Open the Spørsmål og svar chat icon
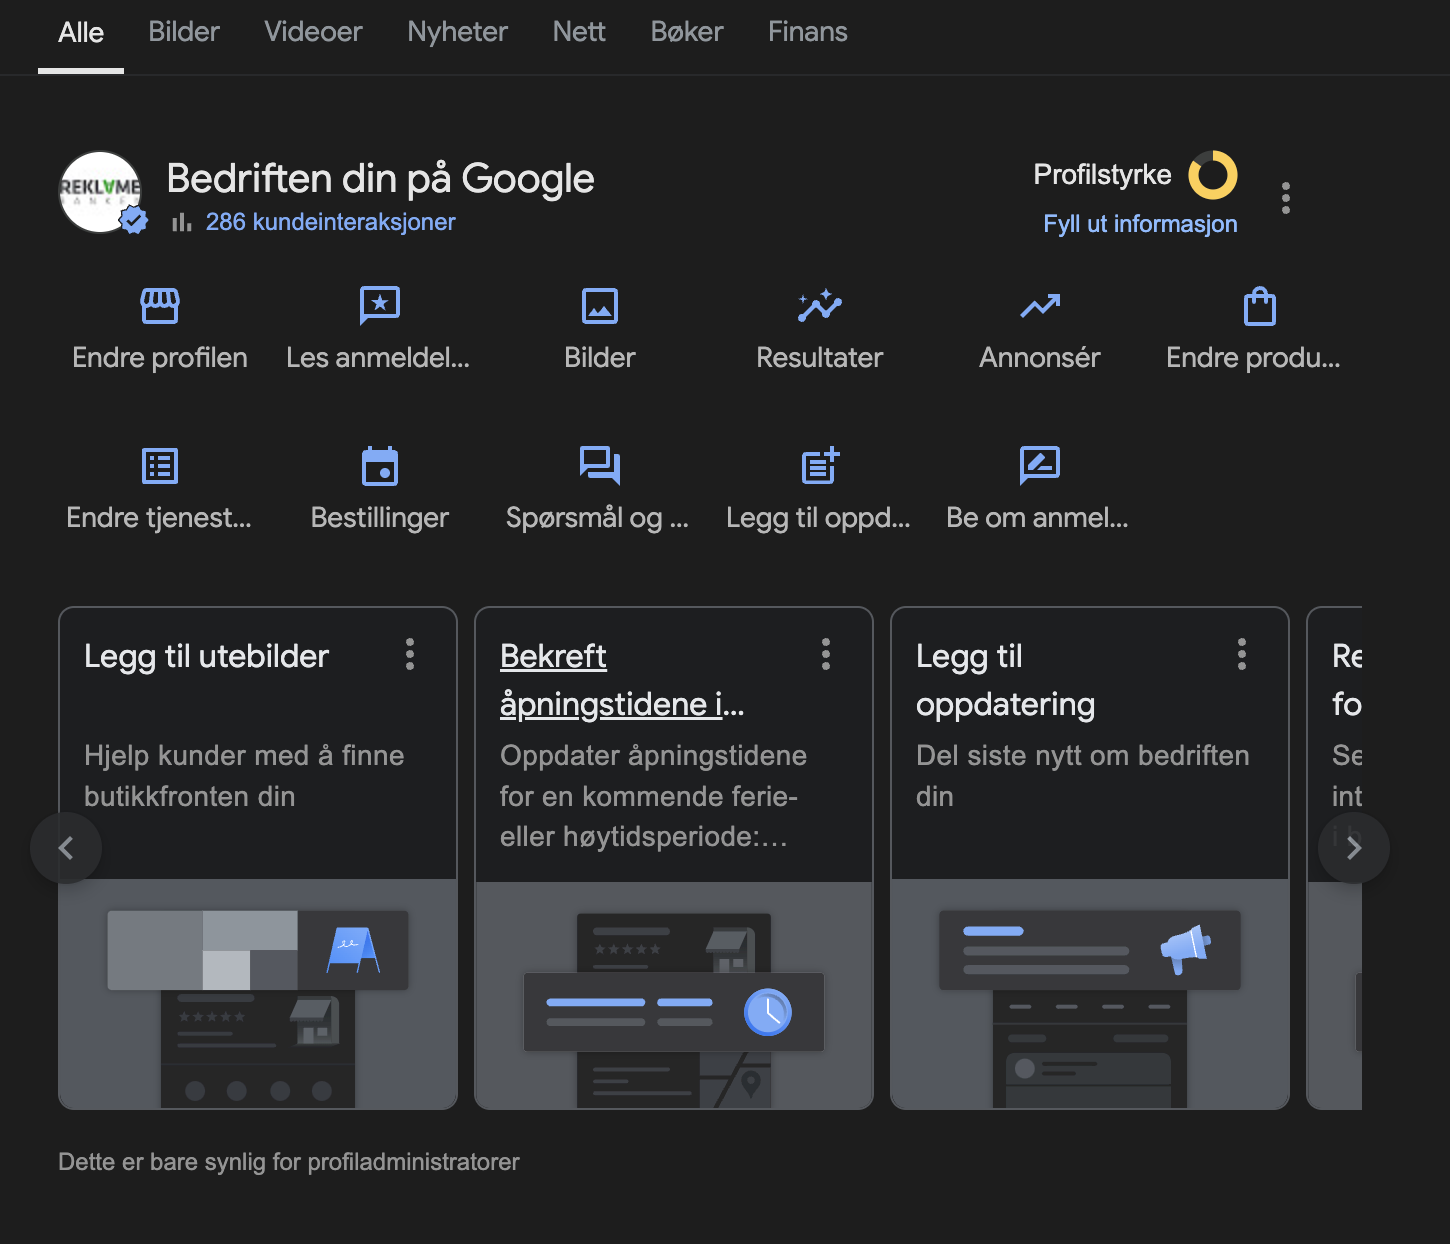 [x=600, y=466]
